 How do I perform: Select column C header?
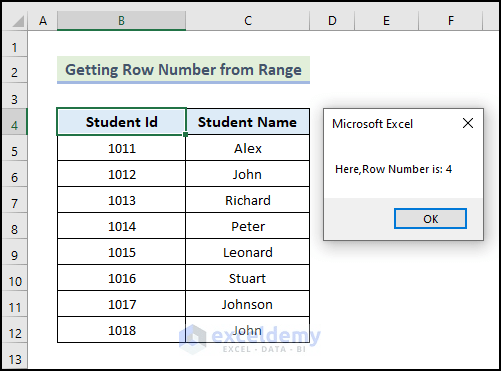click(248, 21)
